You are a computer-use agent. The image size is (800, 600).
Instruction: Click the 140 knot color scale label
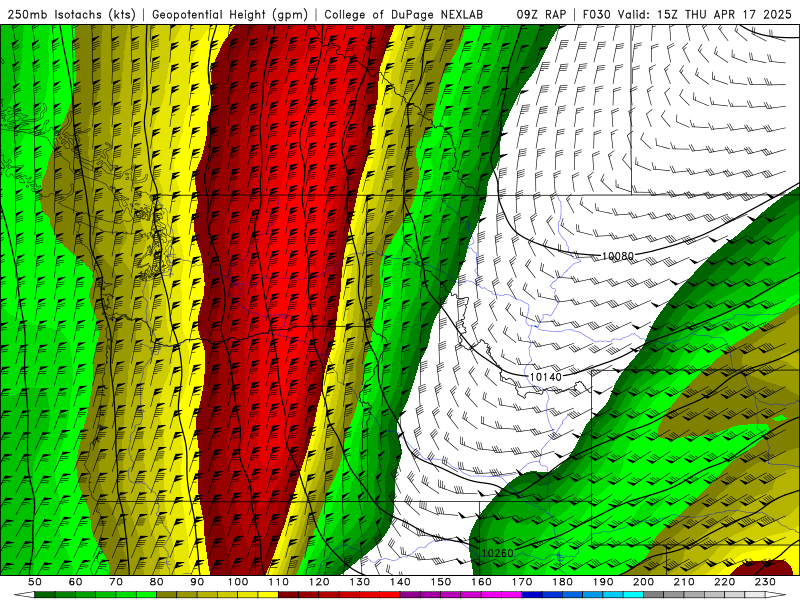(x=400, y=582)
